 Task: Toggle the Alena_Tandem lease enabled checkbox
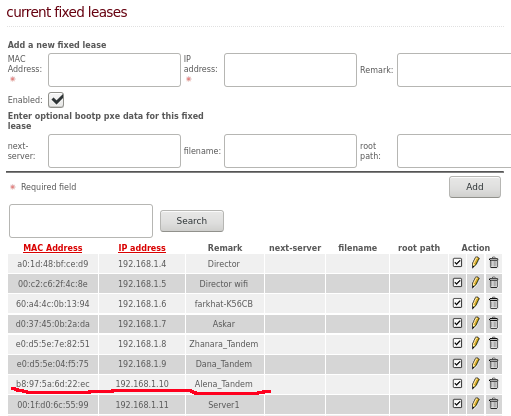click(x=457, y=383)
